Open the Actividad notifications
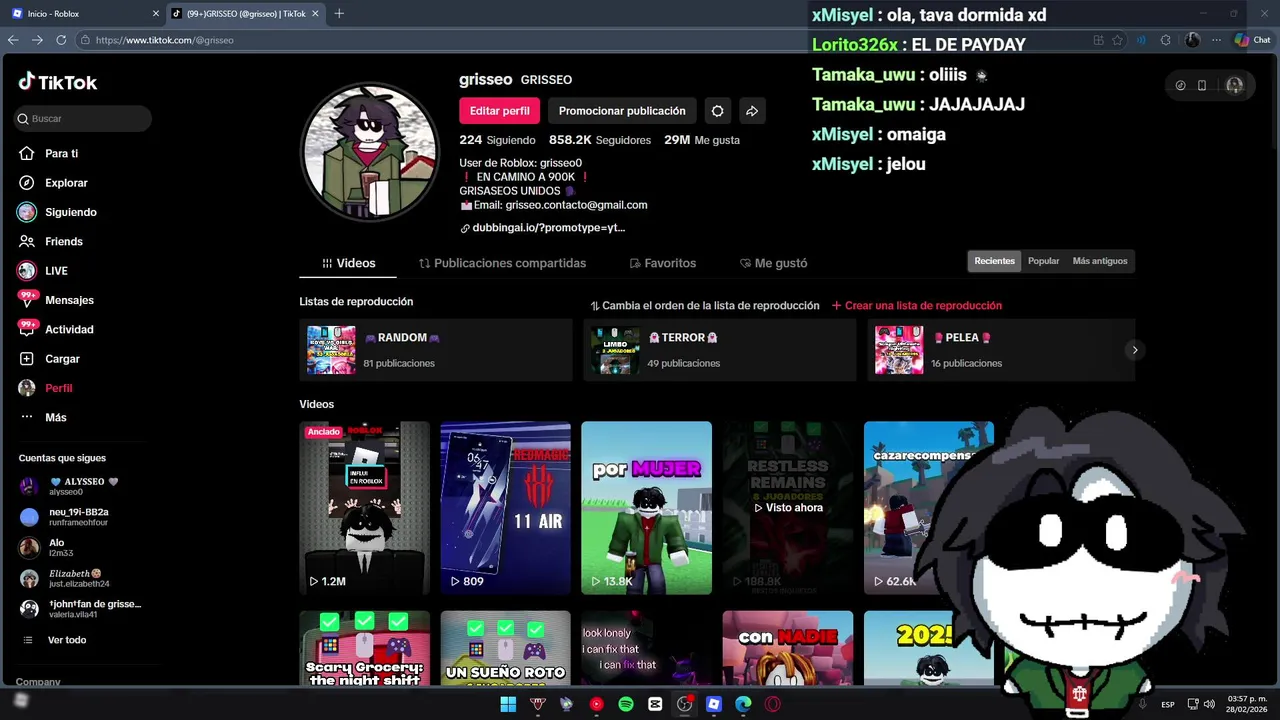This screenshot has height=720, width=1280. 56,329
